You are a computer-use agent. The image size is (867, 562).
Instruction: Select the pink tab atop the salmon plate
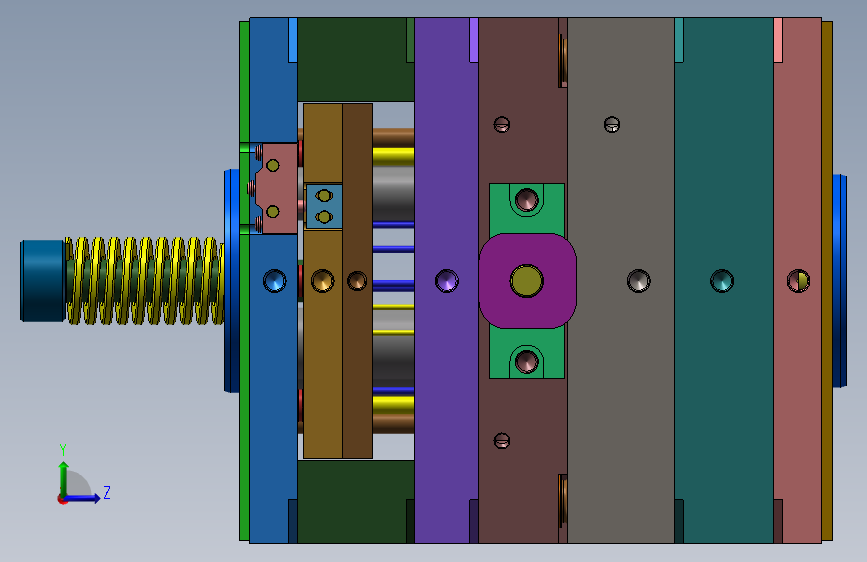click(x=778, y=40)
